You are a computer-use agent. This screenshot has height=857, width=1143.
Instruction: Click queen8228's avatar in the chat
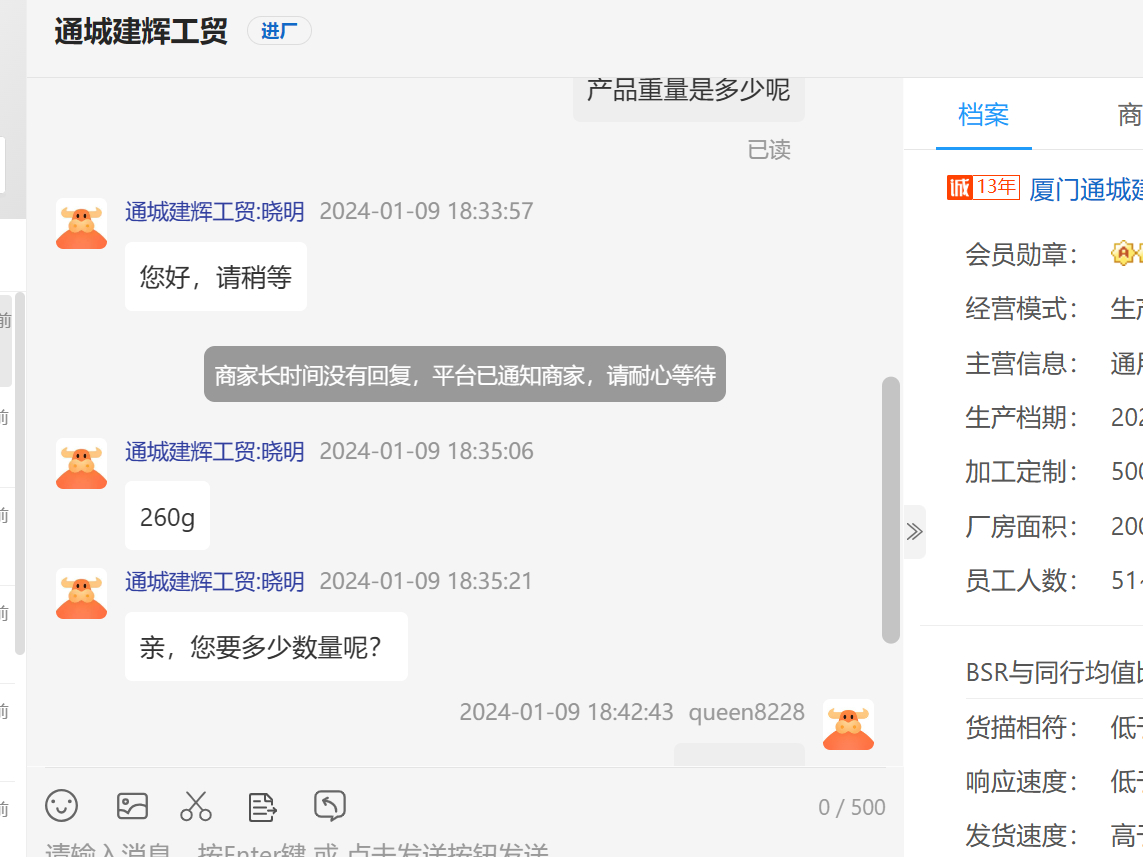pyautogui.click(x=848, y=725)
